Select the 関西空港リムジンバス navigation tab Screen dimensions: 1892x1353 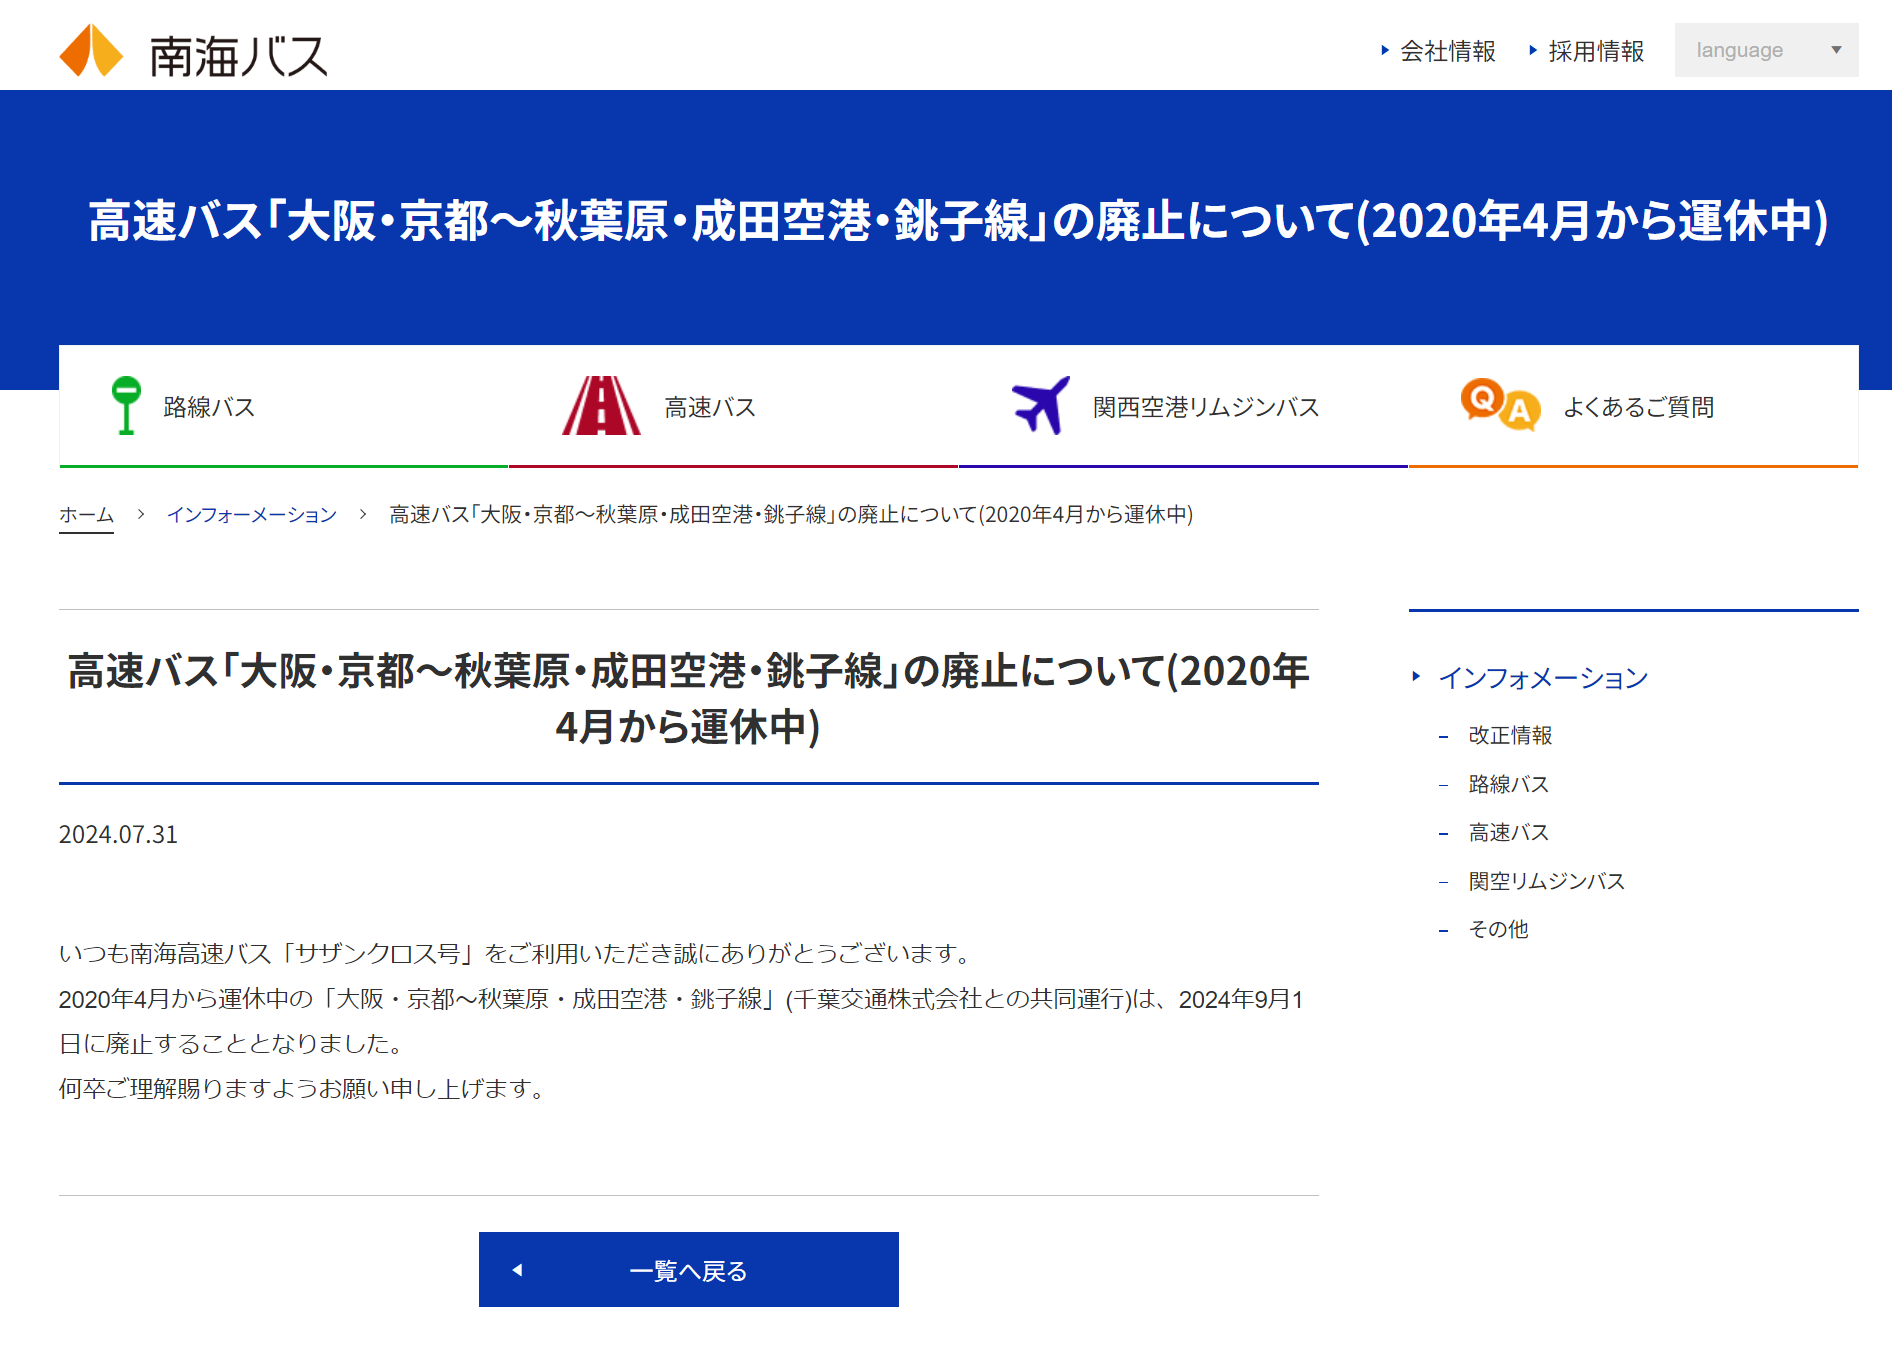coord(1183,406)
